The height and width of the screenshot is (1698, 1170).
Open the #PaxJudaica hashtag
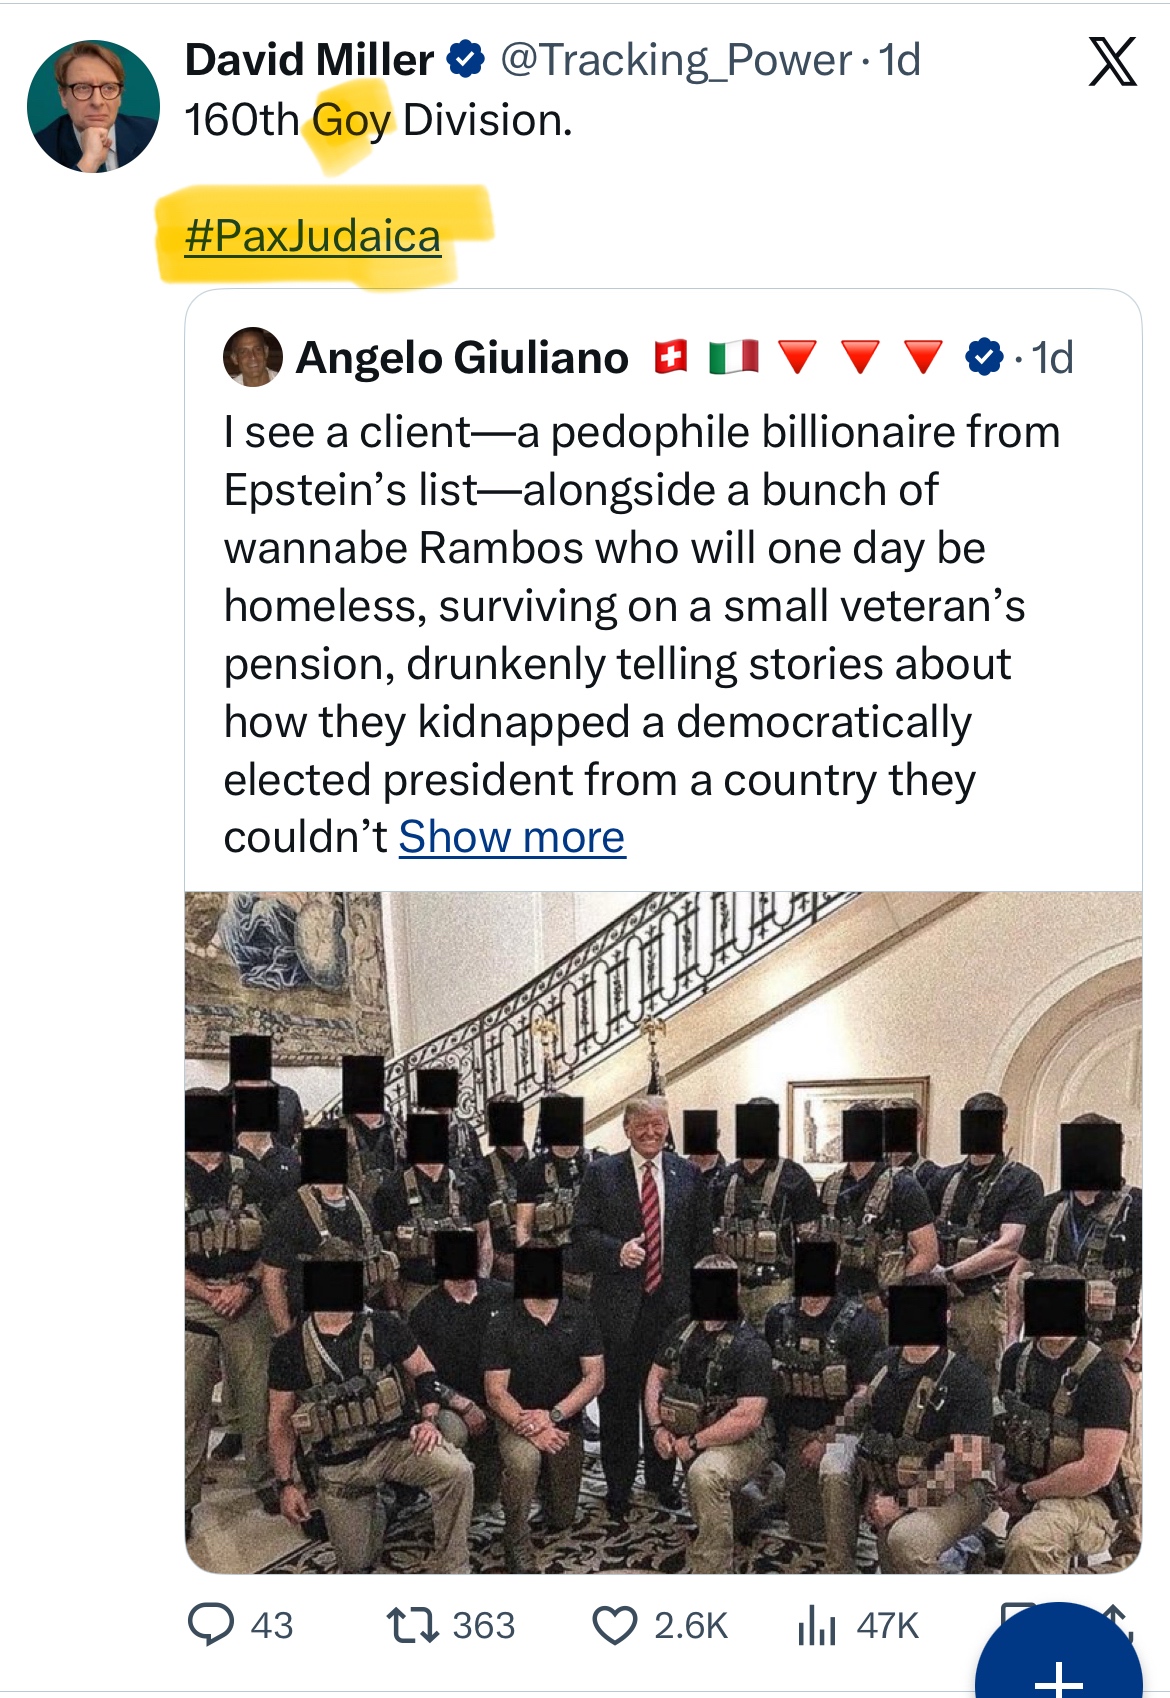click(x=313, y=236)
